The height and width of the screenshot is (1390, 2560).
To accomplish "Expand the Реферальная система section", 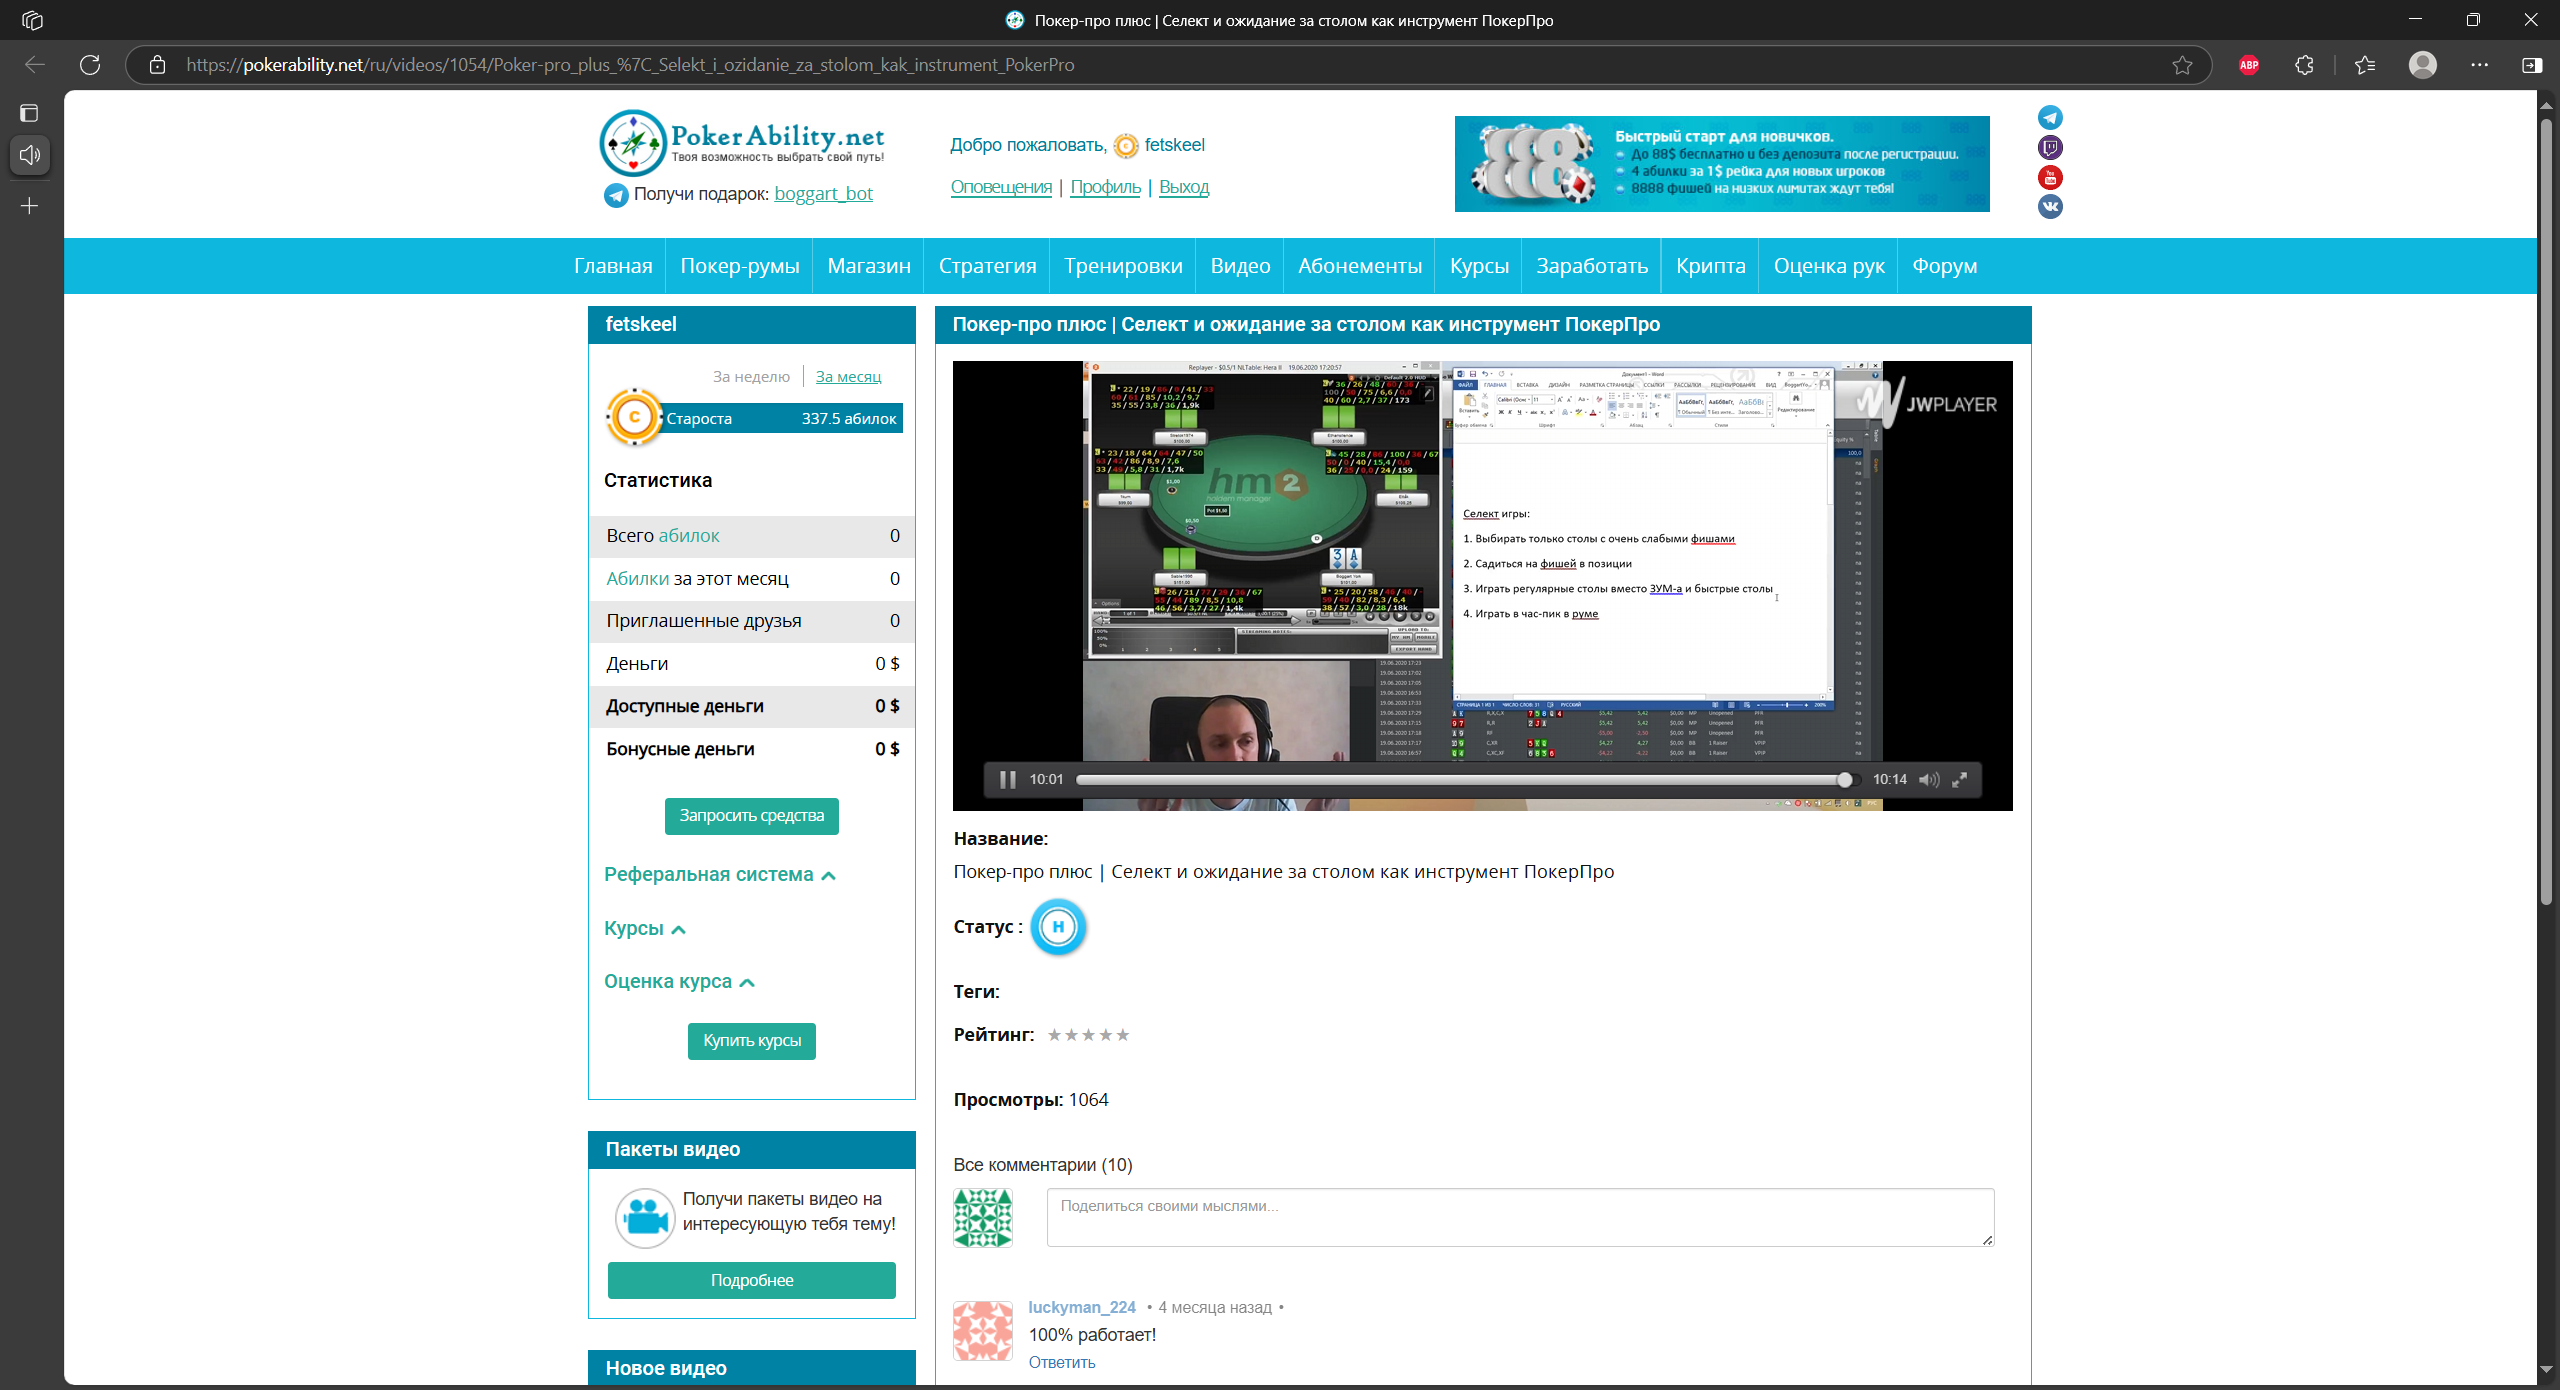I will point(719,874).
